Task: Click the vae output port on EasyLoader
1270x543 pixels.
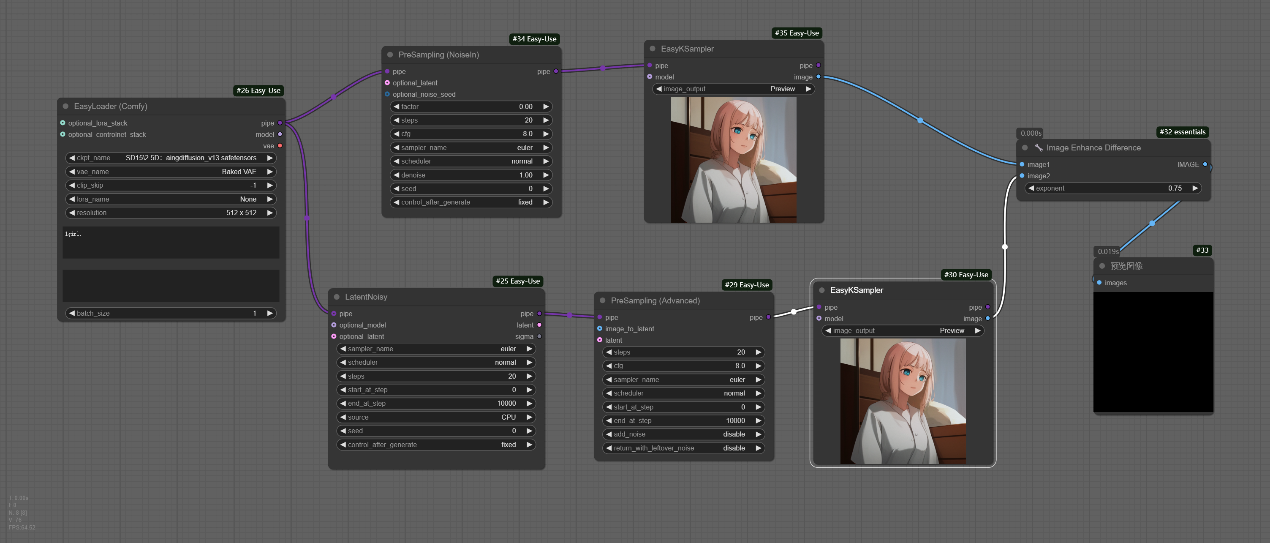Action: point(279,146)
